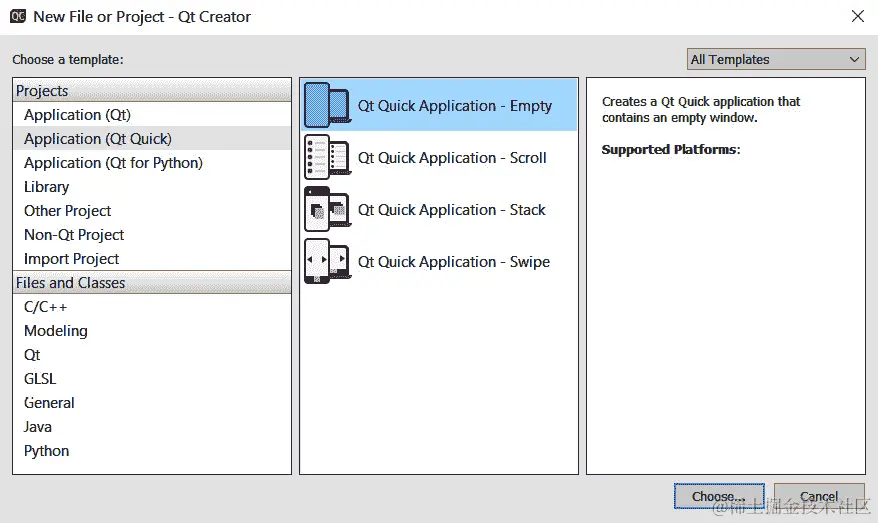Select Java file category

(x=152, y=427)
